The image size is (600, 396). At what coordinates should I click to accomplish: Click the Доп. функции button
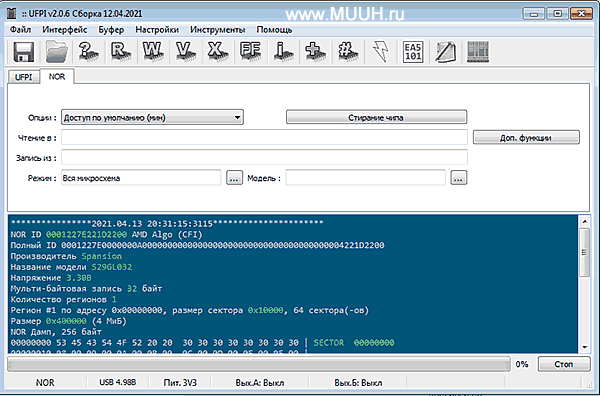point(526,138)
